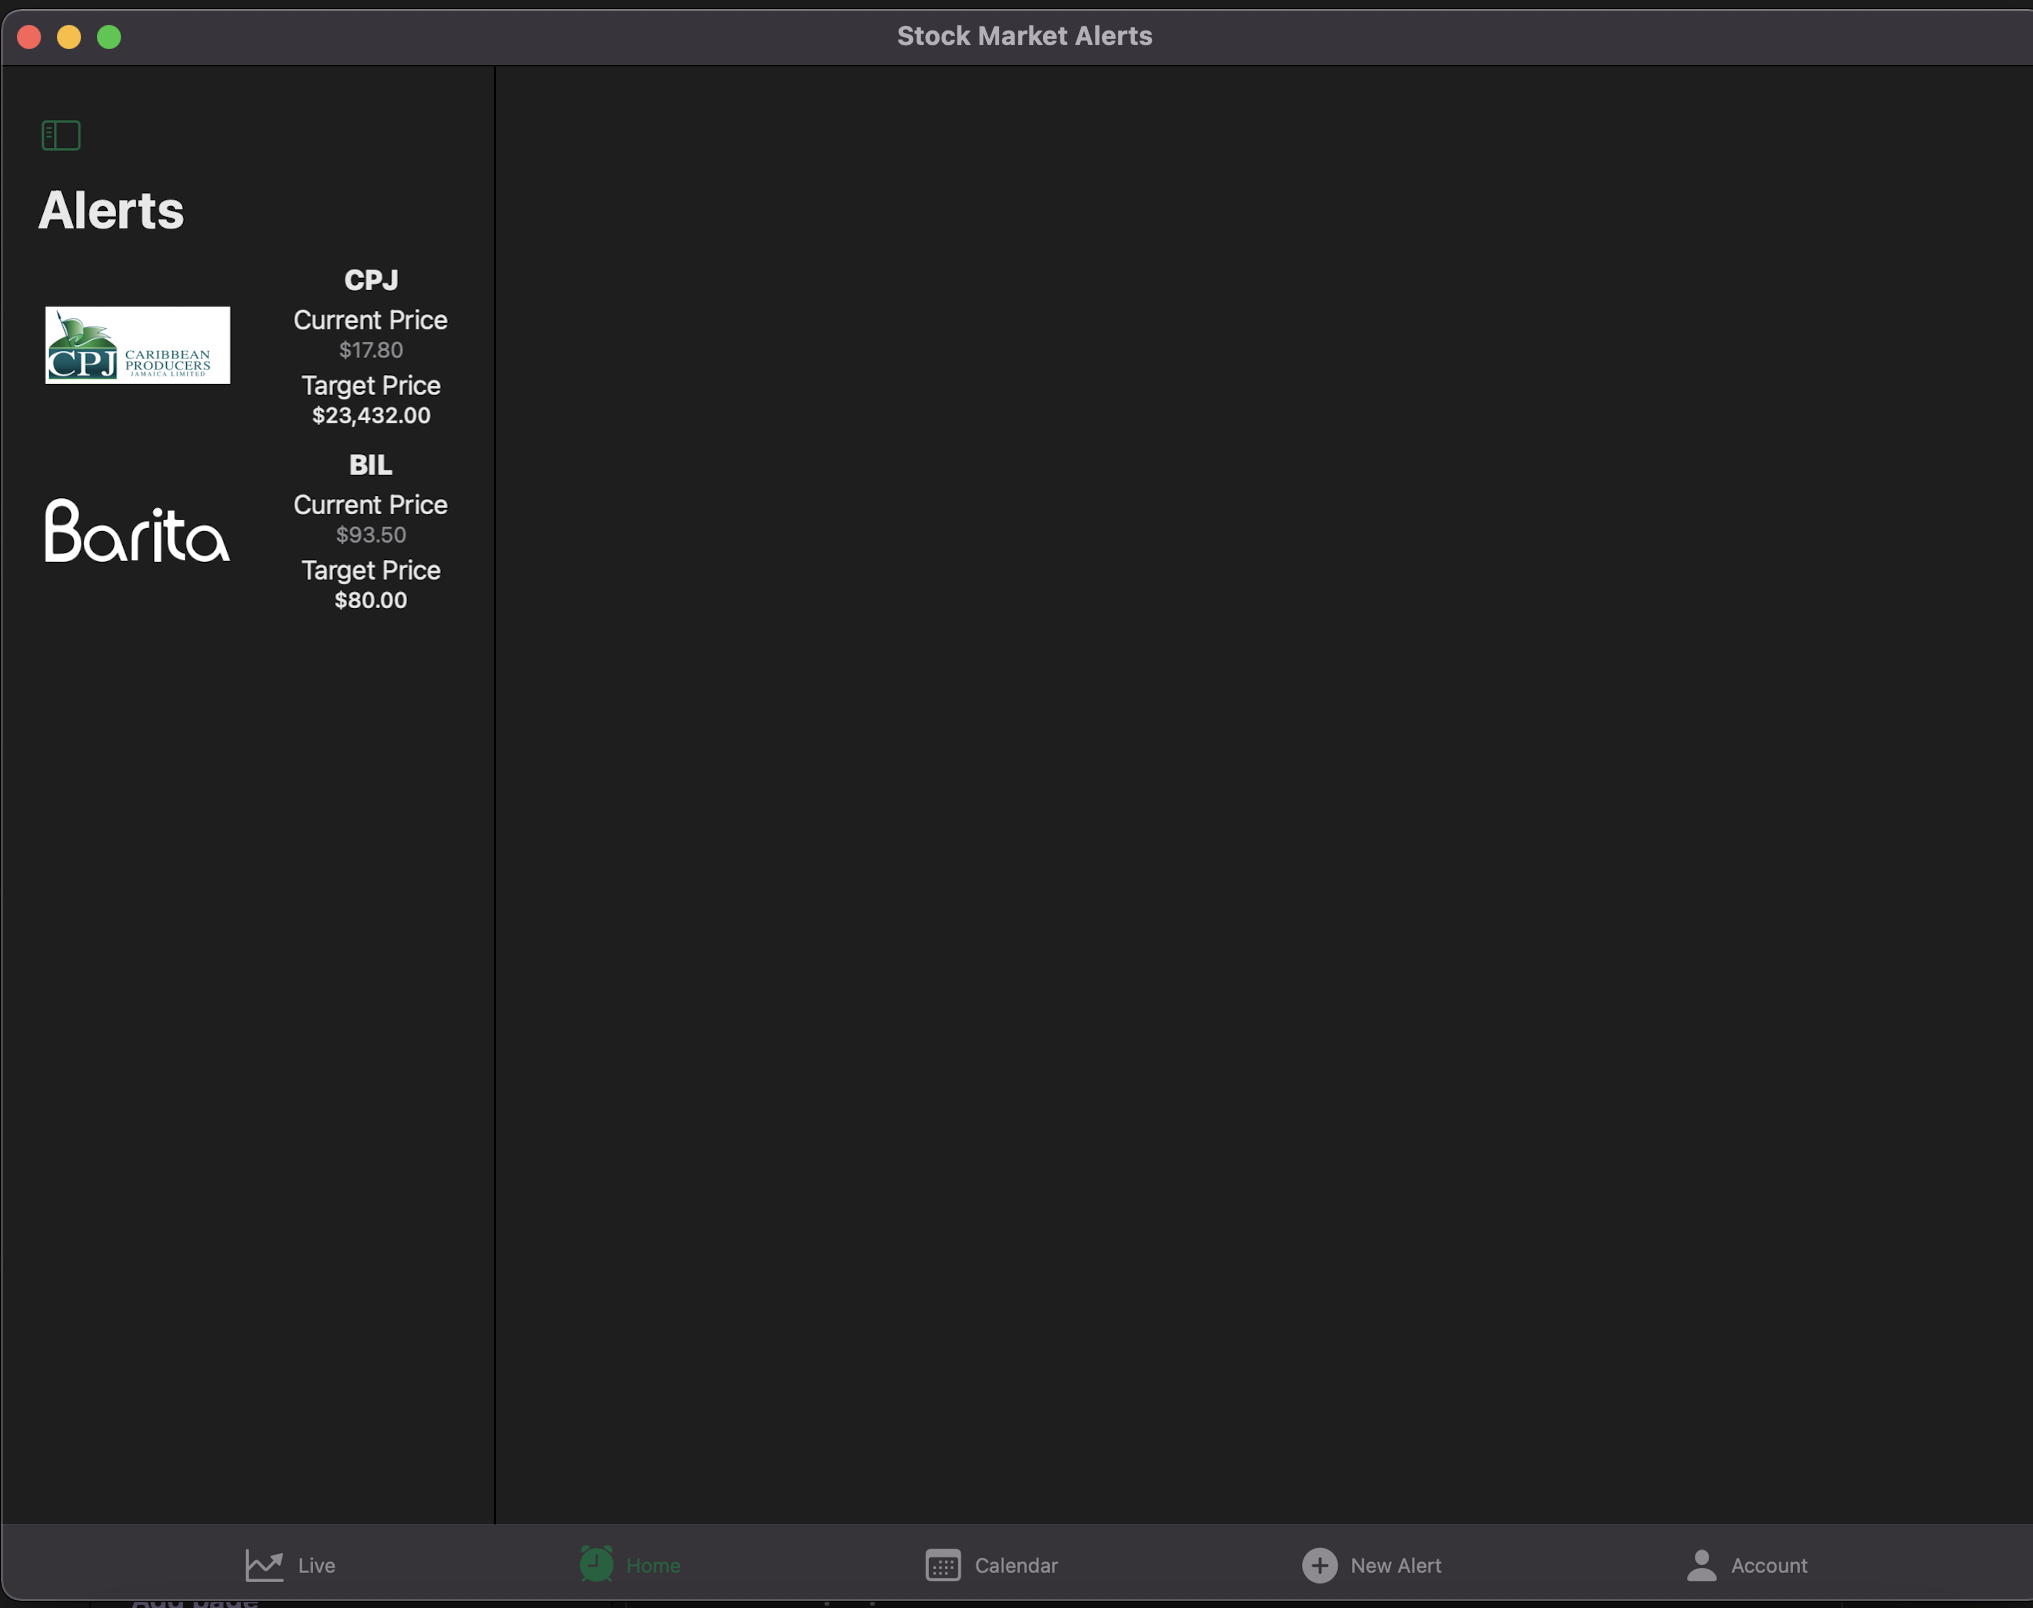2033x1608 pixels.
Task: Open the Live tab label
Action: (316, 1566)
